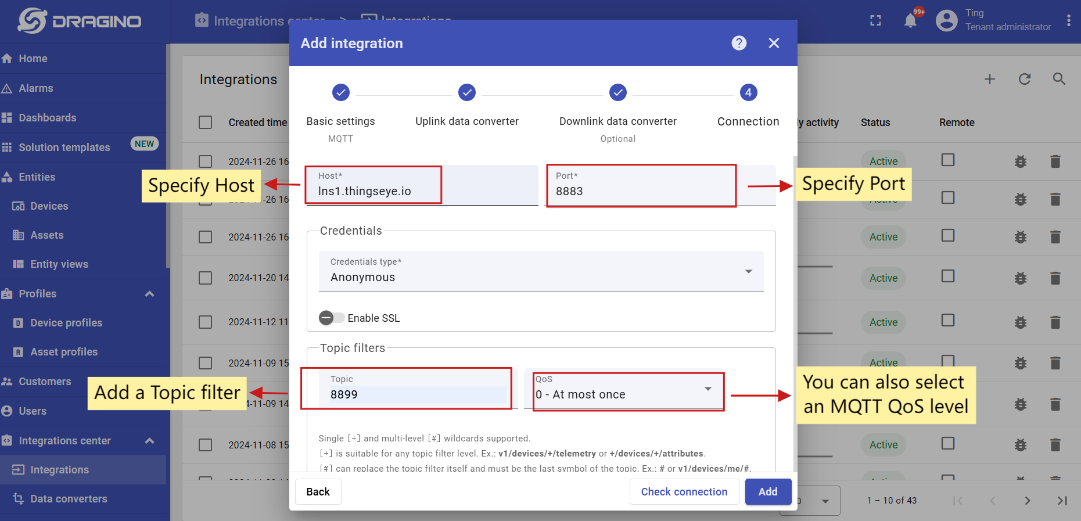Screen dimensions: 1081x521
Task: Click step 4 Connection circle
Action: click(748, 92)
